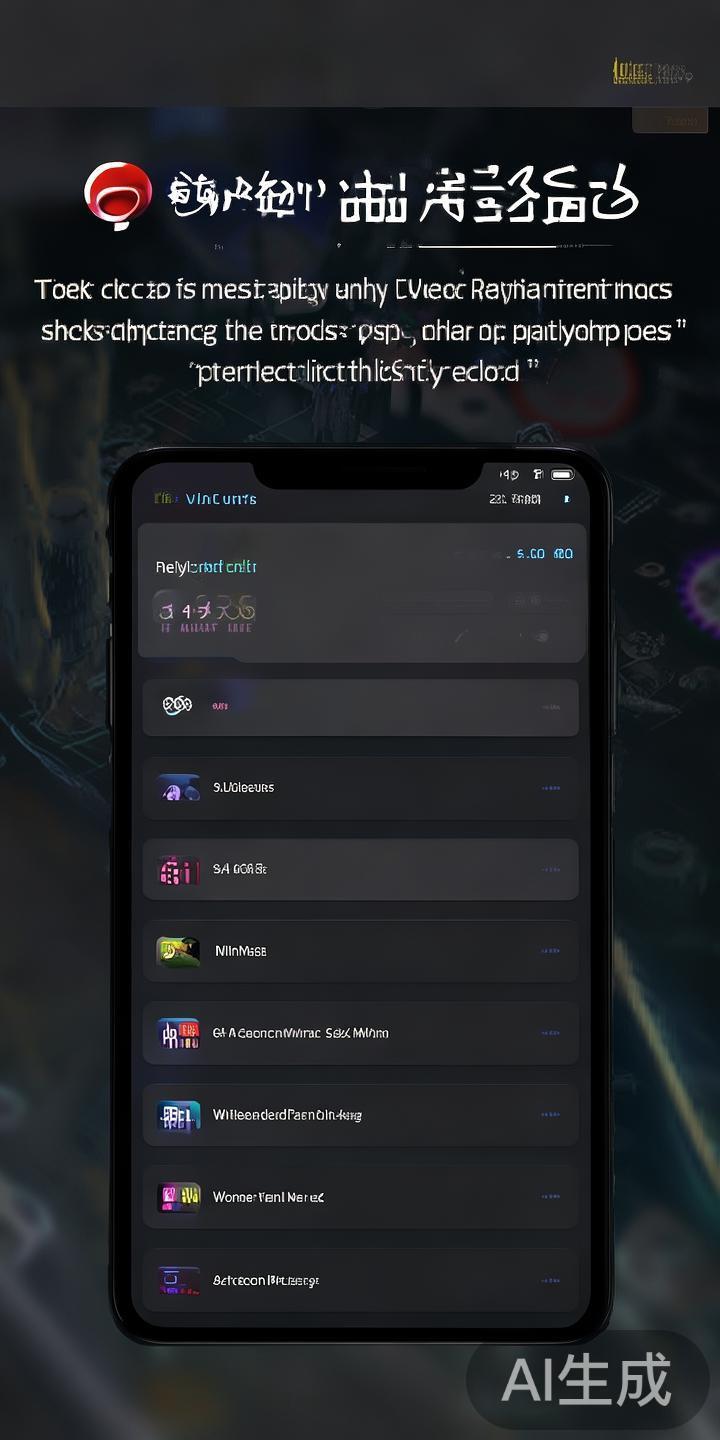Open dots menu on SA 60R8t row

[x=551, y=870]
